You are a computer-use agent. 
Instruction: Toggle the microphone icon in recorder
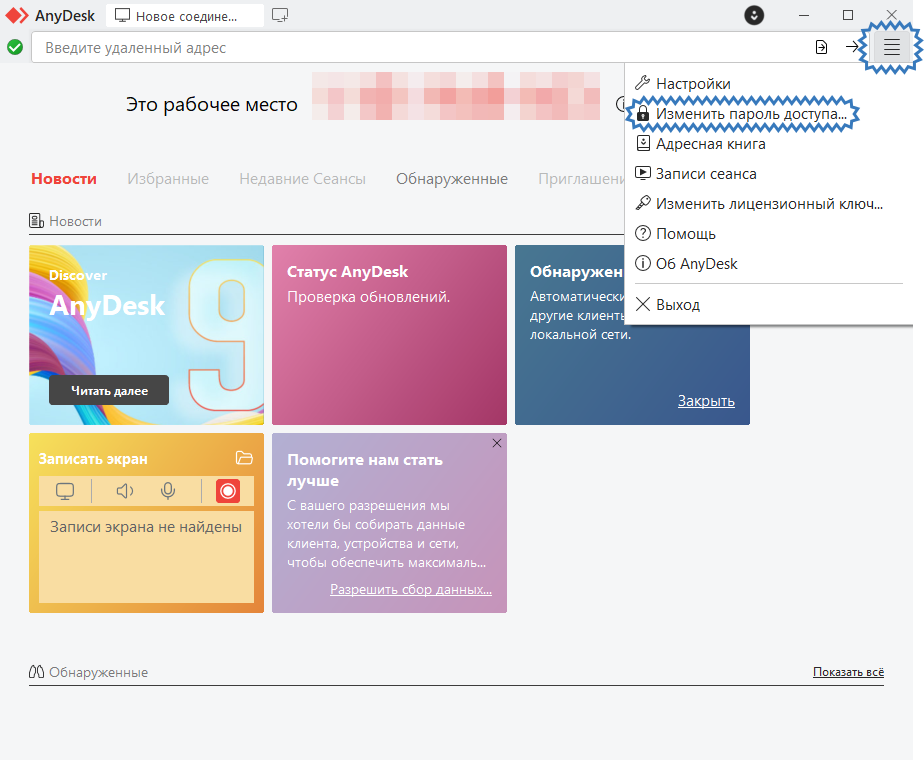[168, 491]
